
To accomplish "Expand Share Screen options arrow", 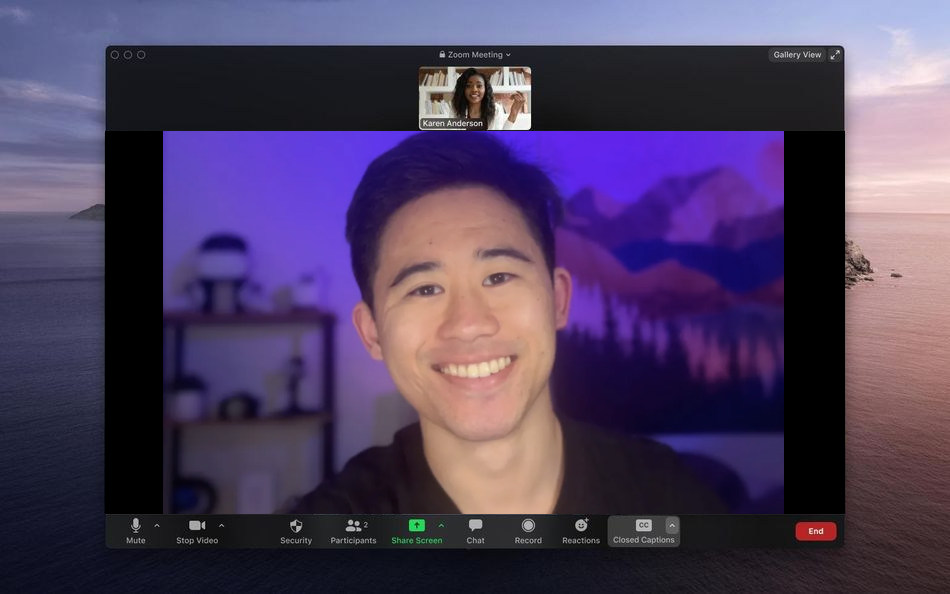I will (x=441, y=526).
